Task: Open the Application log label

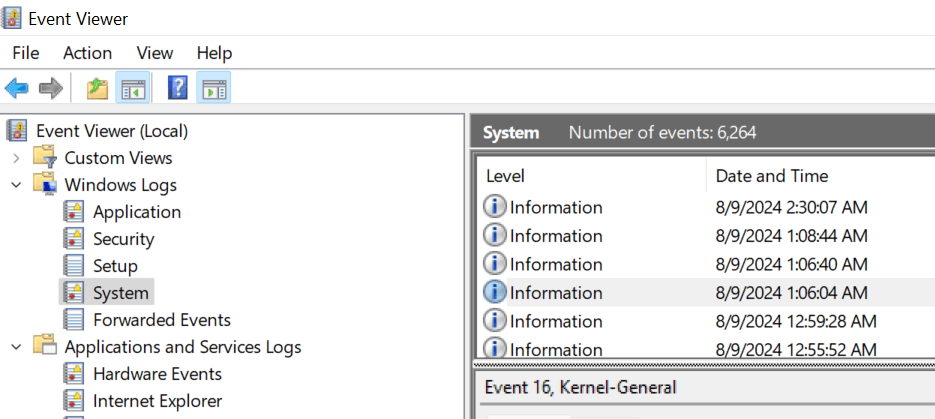Action: pos(137,212)
